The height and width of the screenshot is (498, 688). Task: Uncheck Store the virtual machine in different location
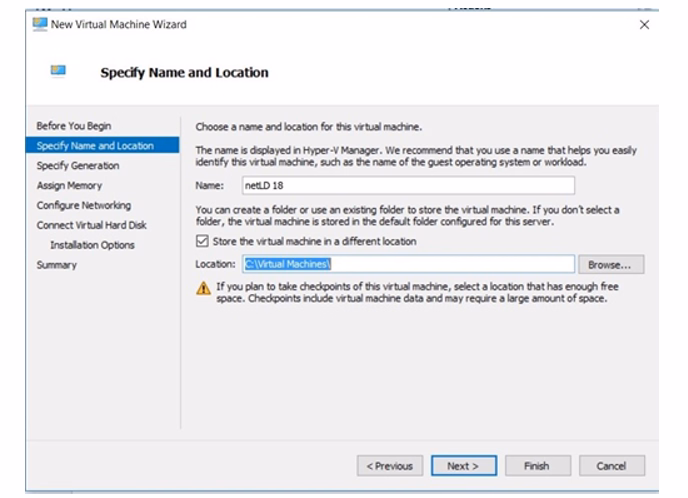pos(202,241)
